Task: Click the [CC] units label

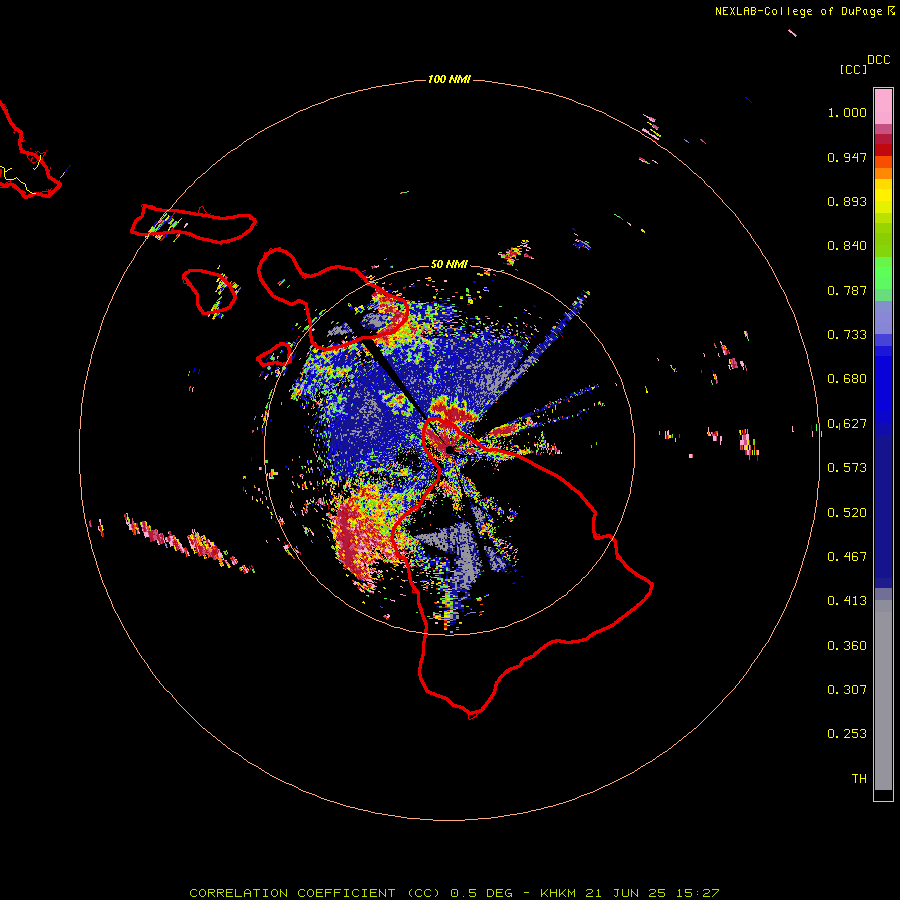Action: pos(853,69)
